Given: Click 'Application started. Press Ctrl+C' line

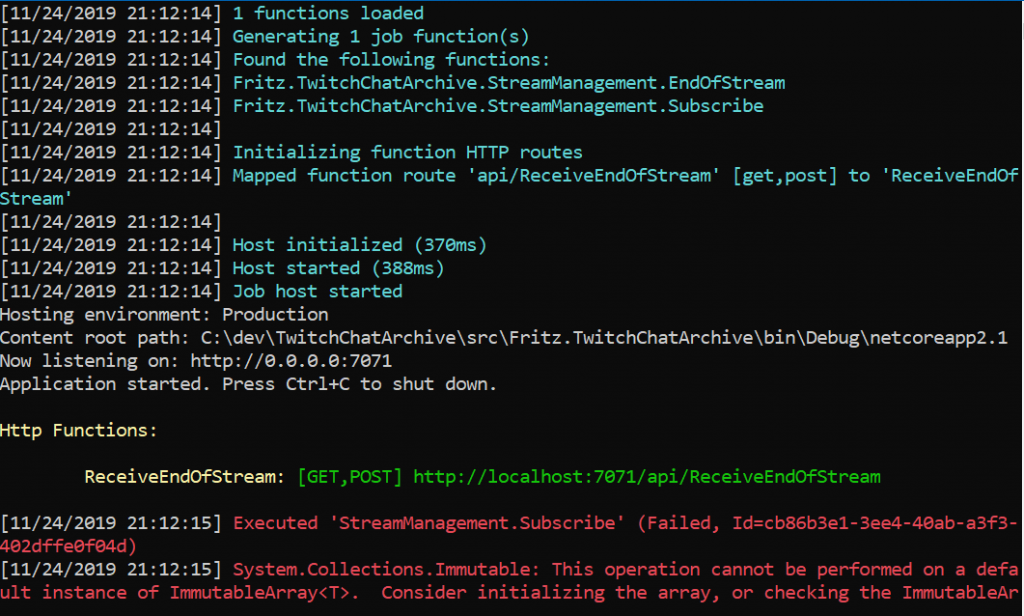Looking at the screenshot, I should pos(248,384).
